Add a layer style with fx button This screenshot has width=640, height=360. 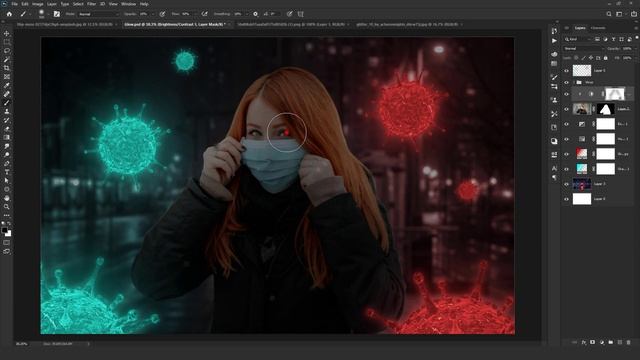pos(584,342)
